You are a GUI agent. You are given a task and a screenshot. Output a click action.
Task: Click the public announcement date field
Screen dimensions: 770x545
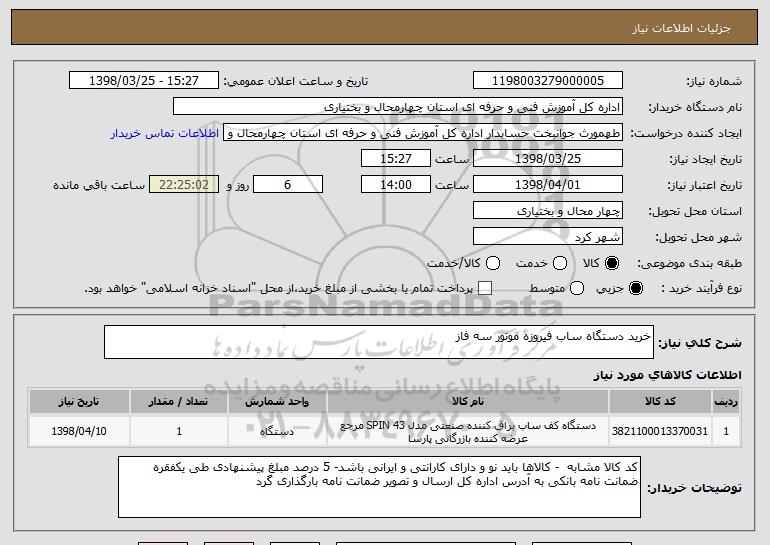(x=144, y=81)
